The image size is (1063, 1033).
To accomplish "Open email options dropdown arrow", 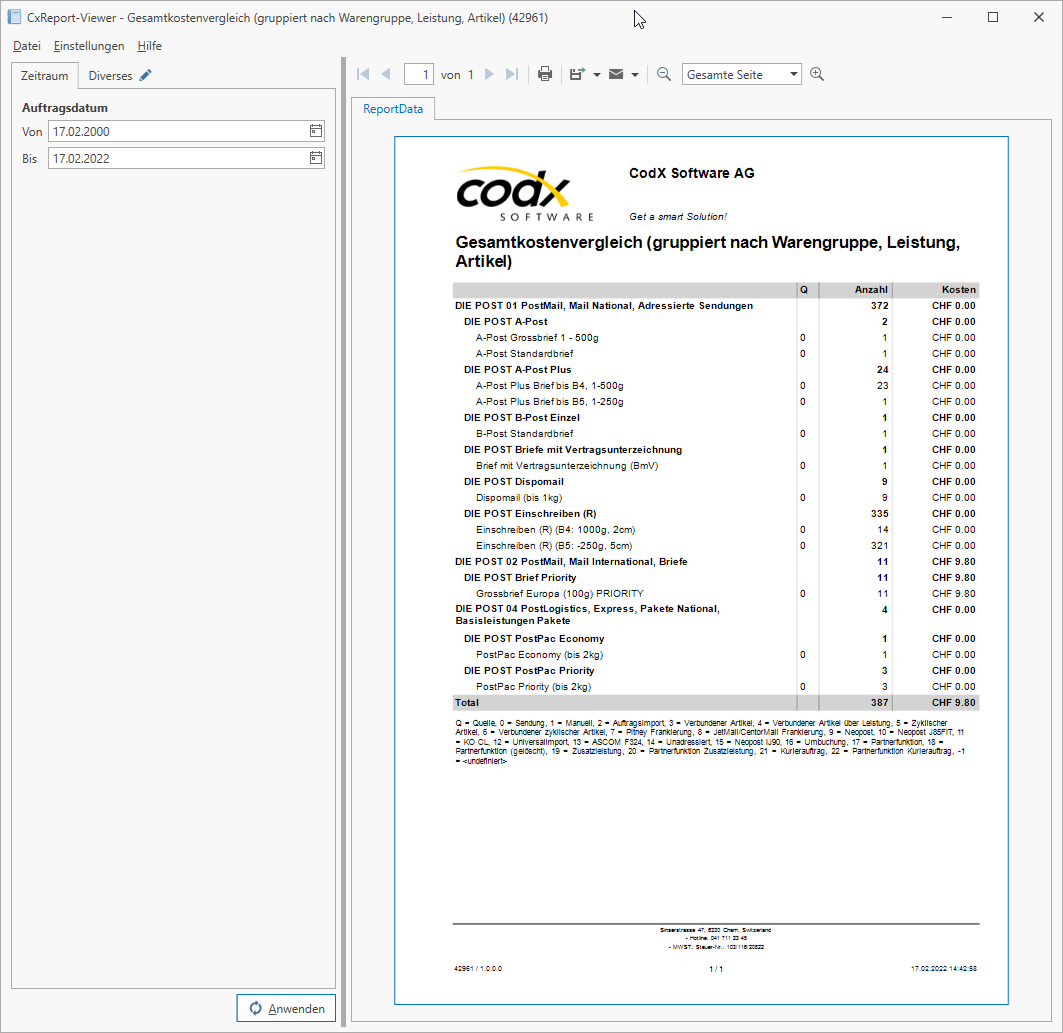I will (x=635, y=75).
